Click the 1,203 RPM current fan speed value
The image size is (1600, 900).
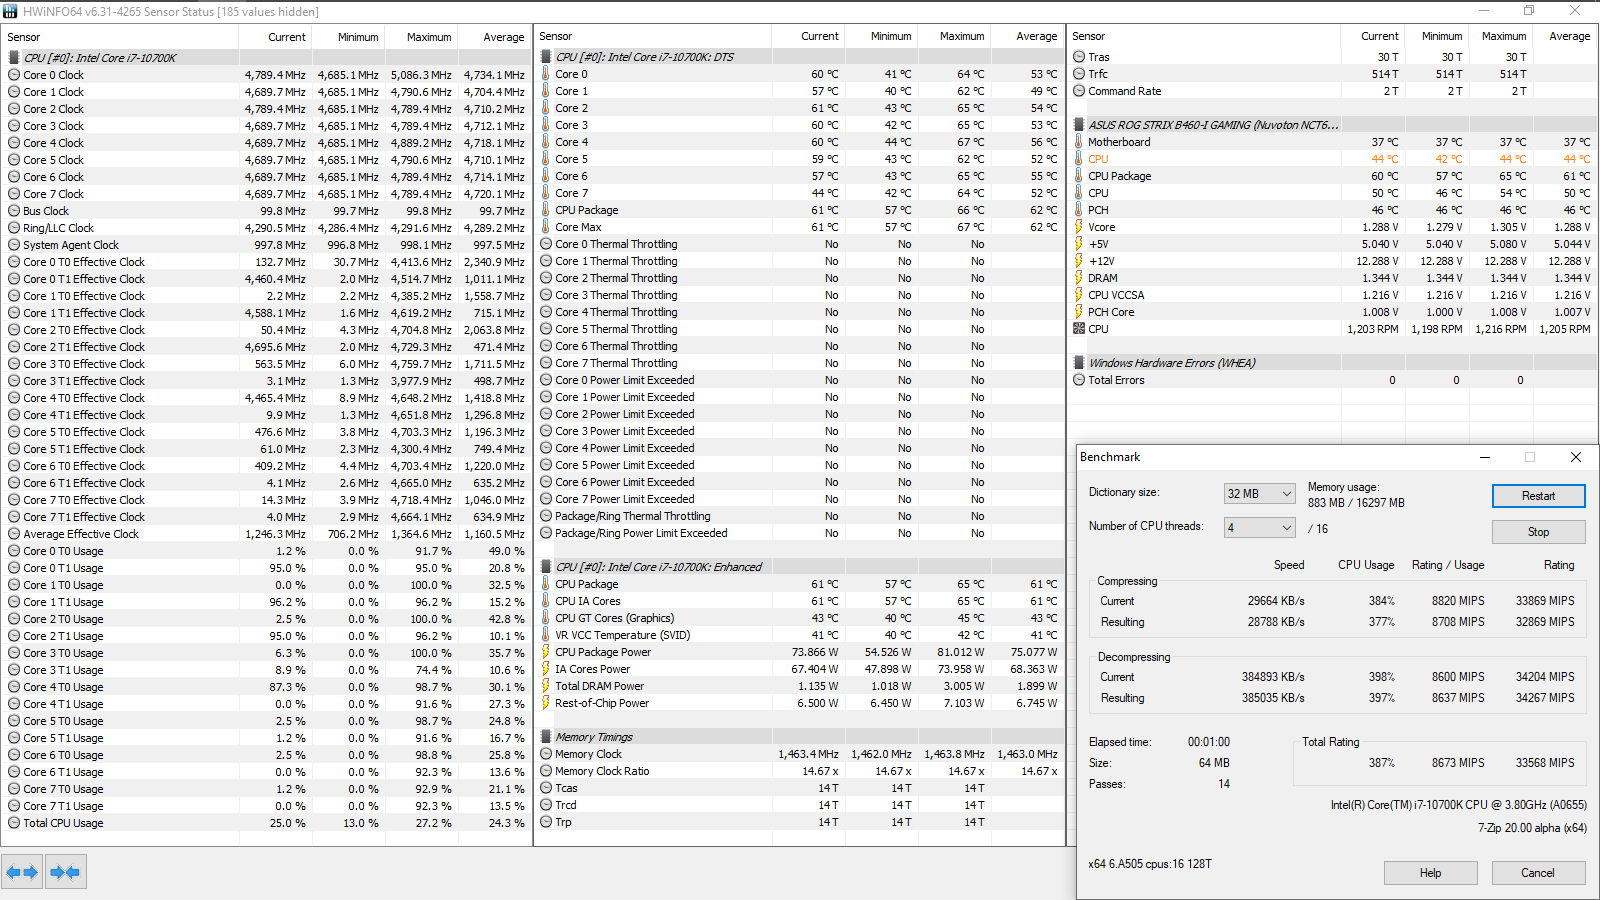(1373, 329)
